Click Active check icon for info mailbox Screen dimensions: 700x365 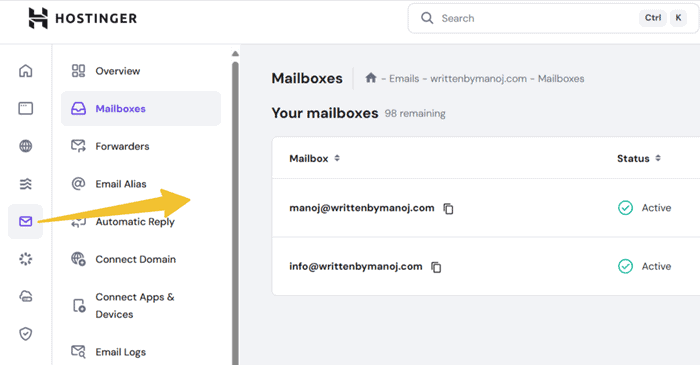625,266
